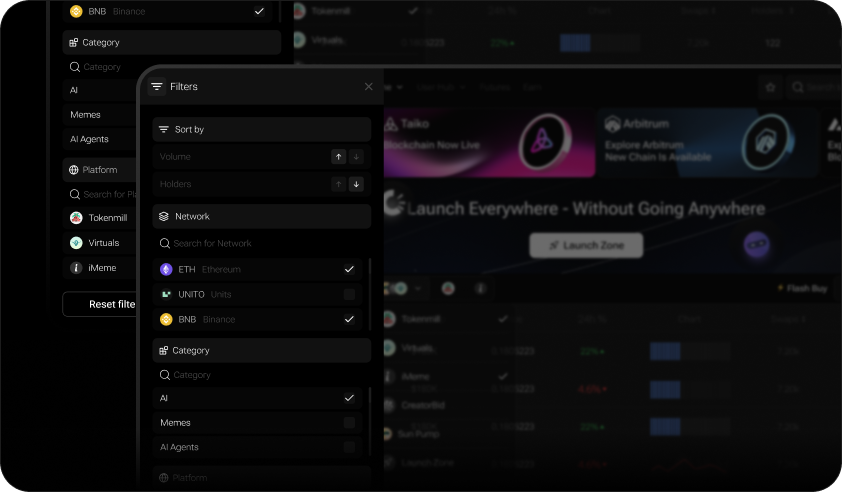842x492 pixels.
Task: Click the Taiko banner coin icon
Action: [544, 144]
